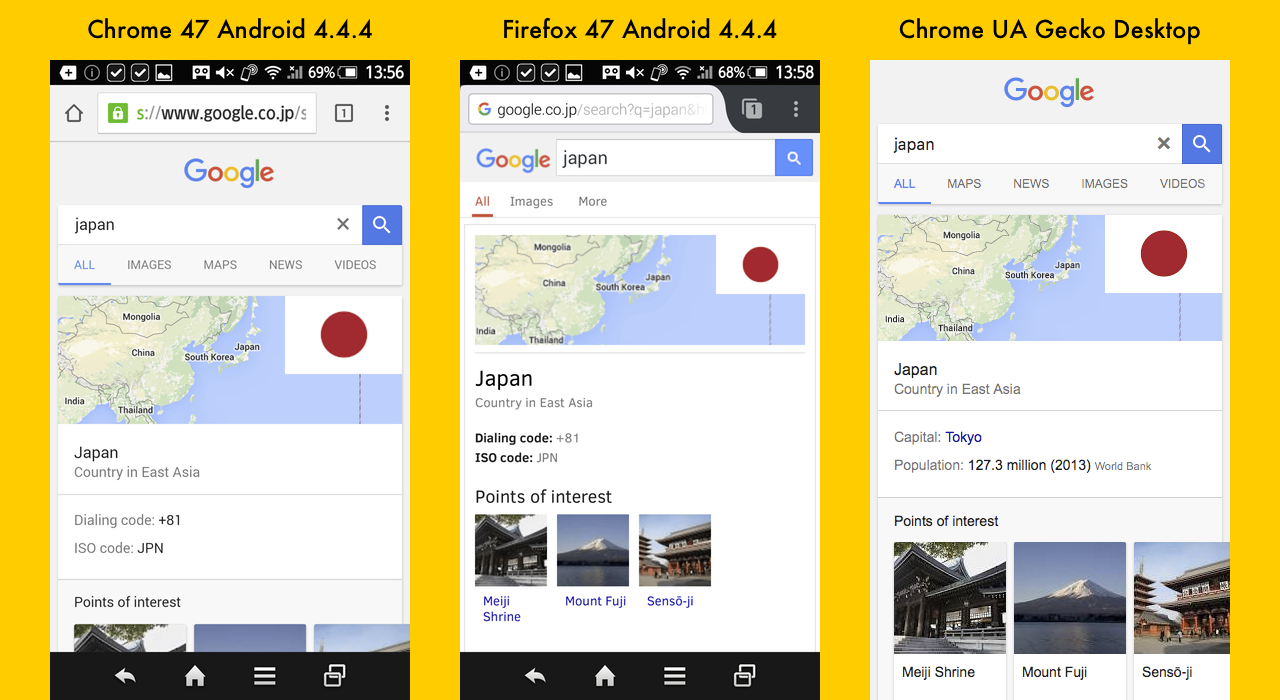Clear the search text in Chrome Android
Viewport: 1280px width, 700px height.
(343, 224)
